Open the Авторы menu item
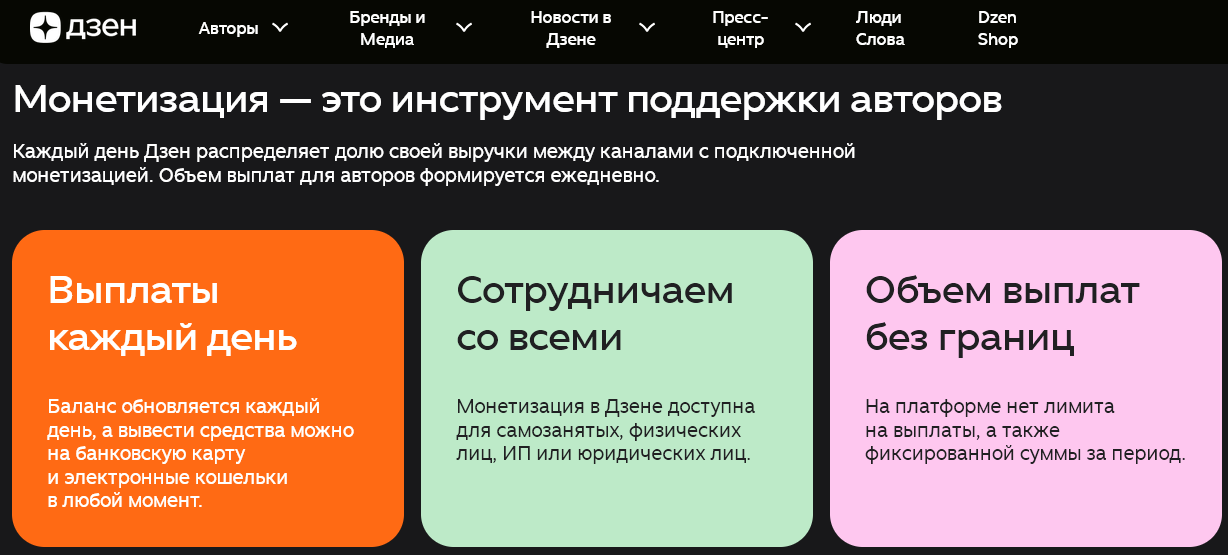 point(228,28)
